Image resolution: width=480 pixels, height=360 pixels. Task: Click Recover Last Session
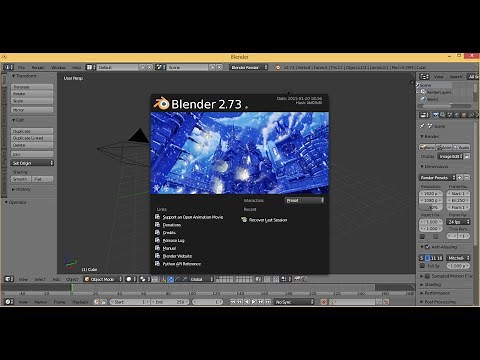[x=268, y=220]
